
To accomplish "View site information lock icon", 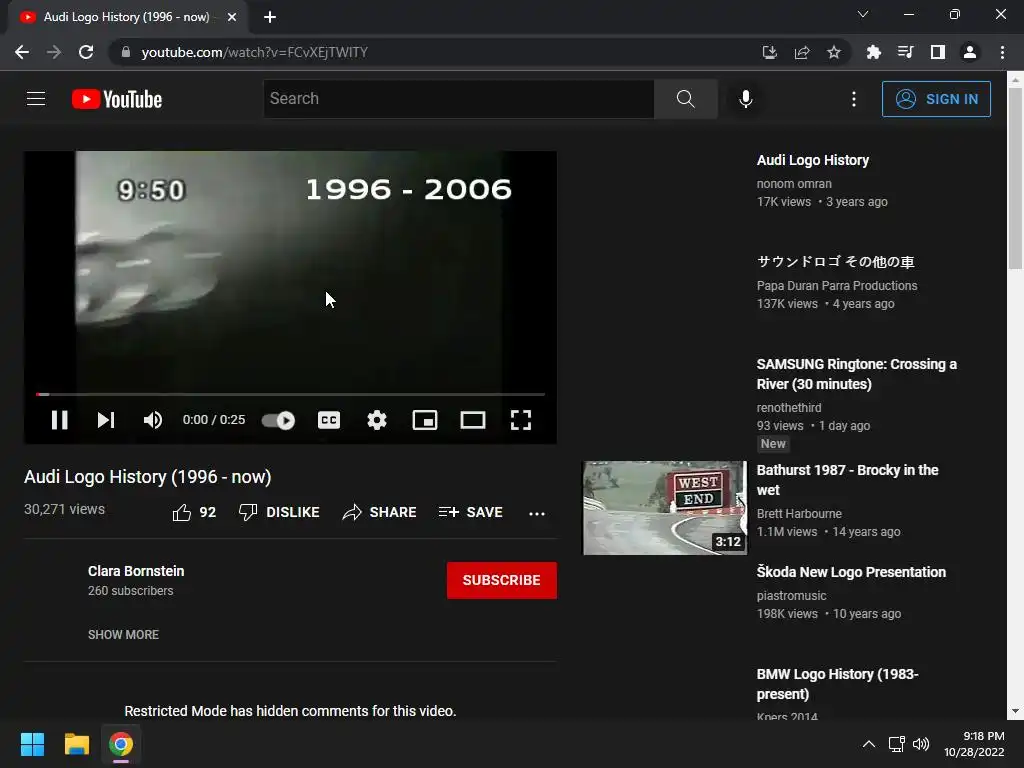I will tap(126, 52).
